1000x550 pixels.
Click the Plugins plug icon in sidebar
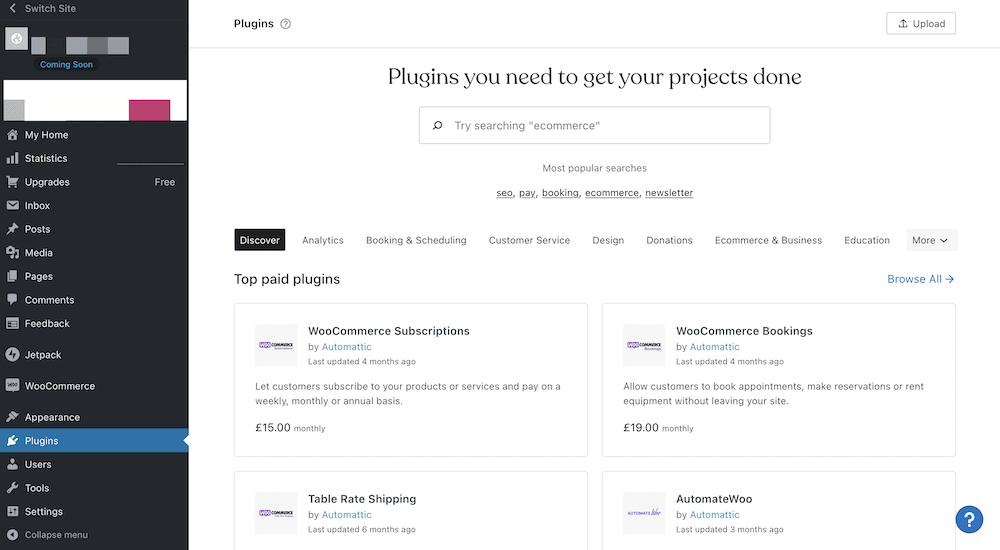pyautogui.click(x=12, y=441)
